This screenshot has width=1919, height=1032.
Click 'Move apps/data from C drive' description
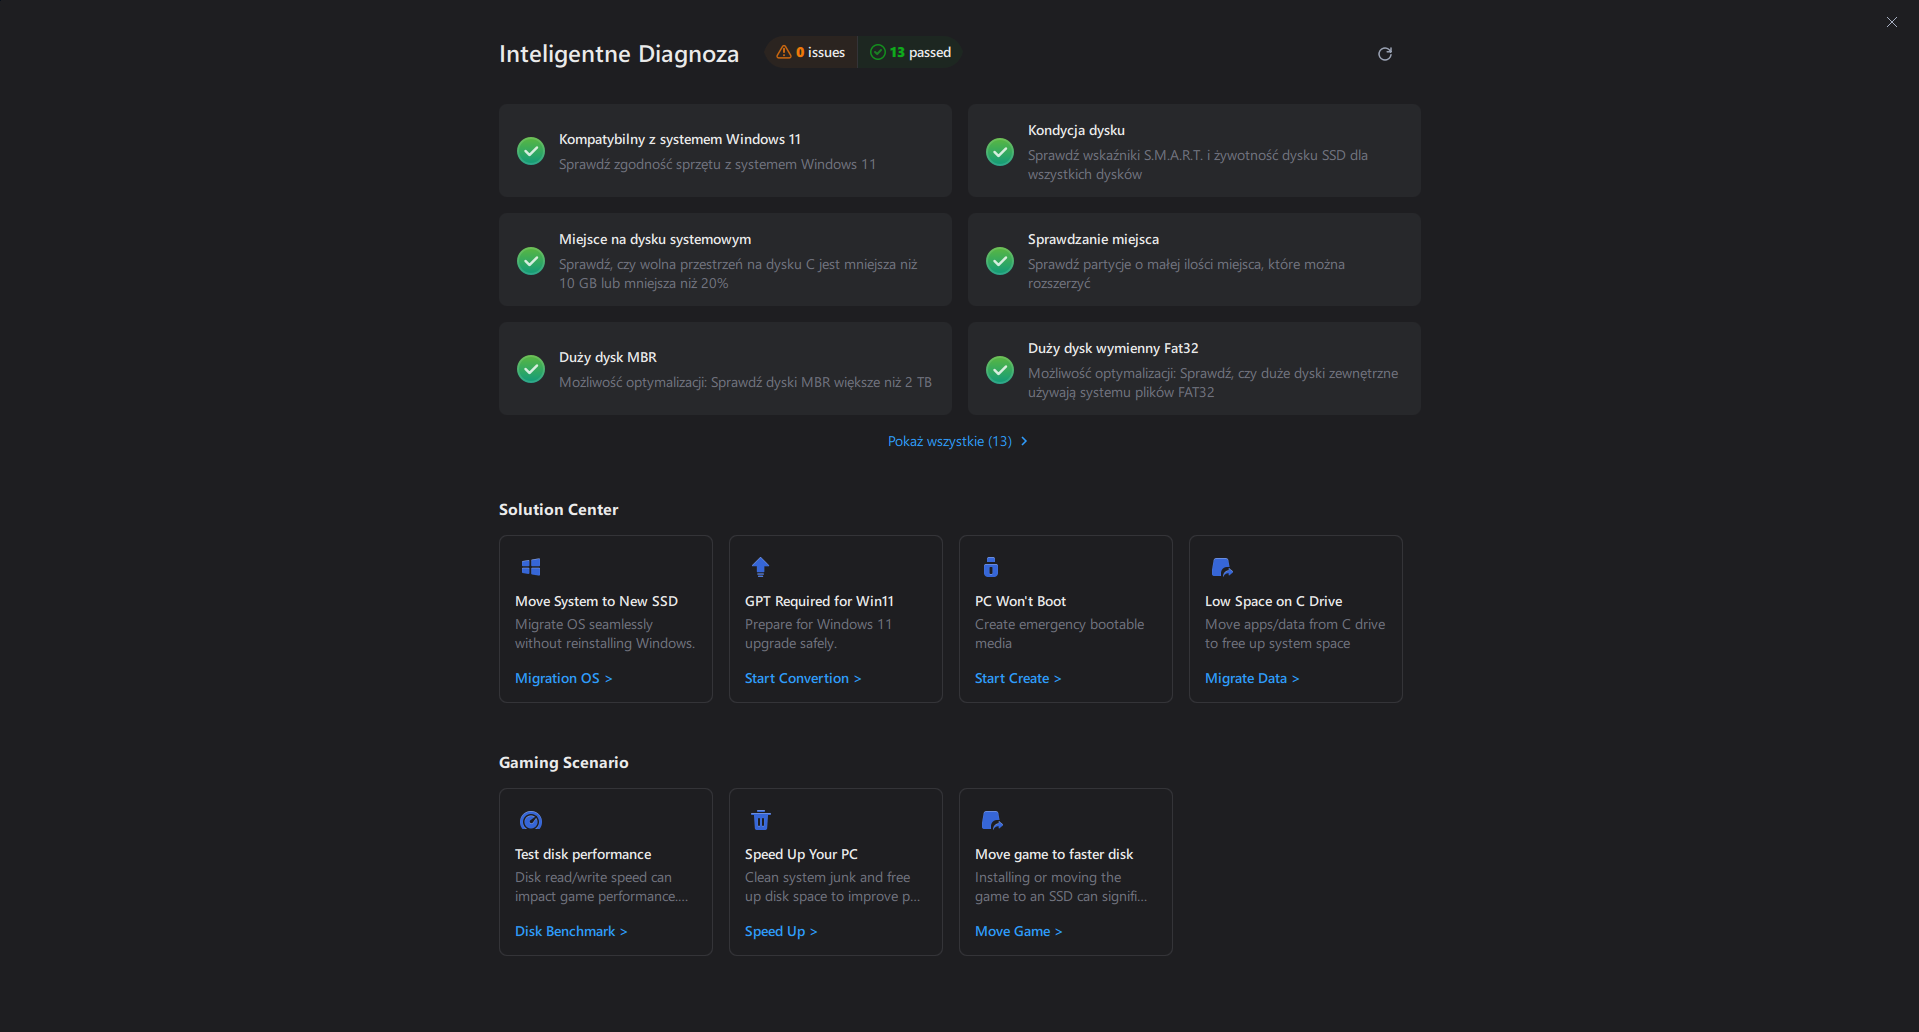[1295, 634]
